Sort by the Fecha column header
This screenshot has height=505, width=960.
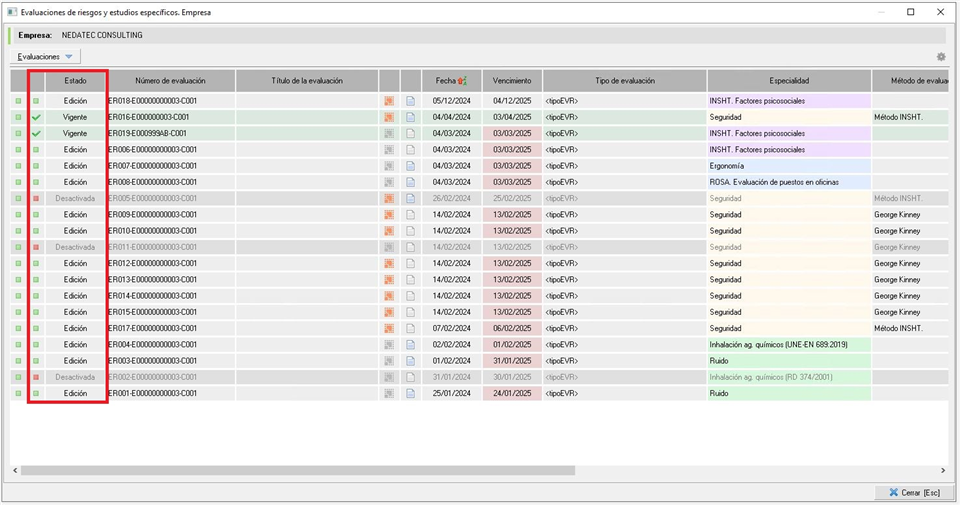[x=452, y=81]
